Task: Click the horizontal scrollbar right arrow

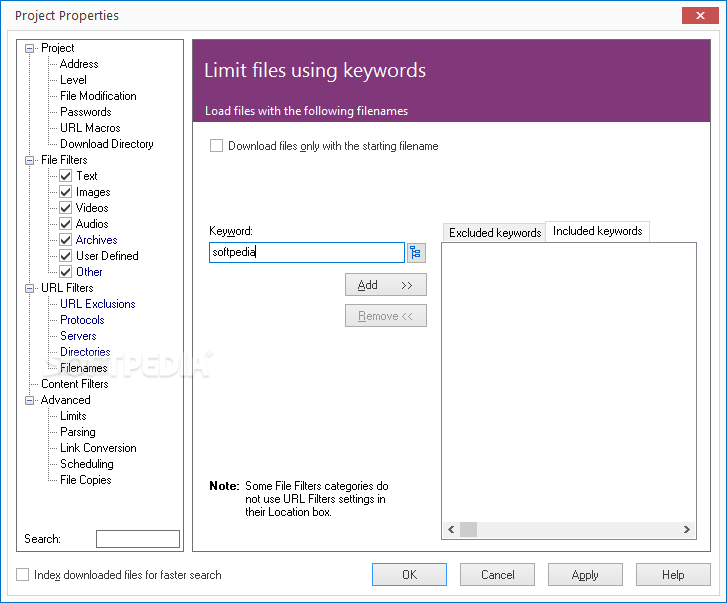Action: pyautogui.click(x=687, y=529)
